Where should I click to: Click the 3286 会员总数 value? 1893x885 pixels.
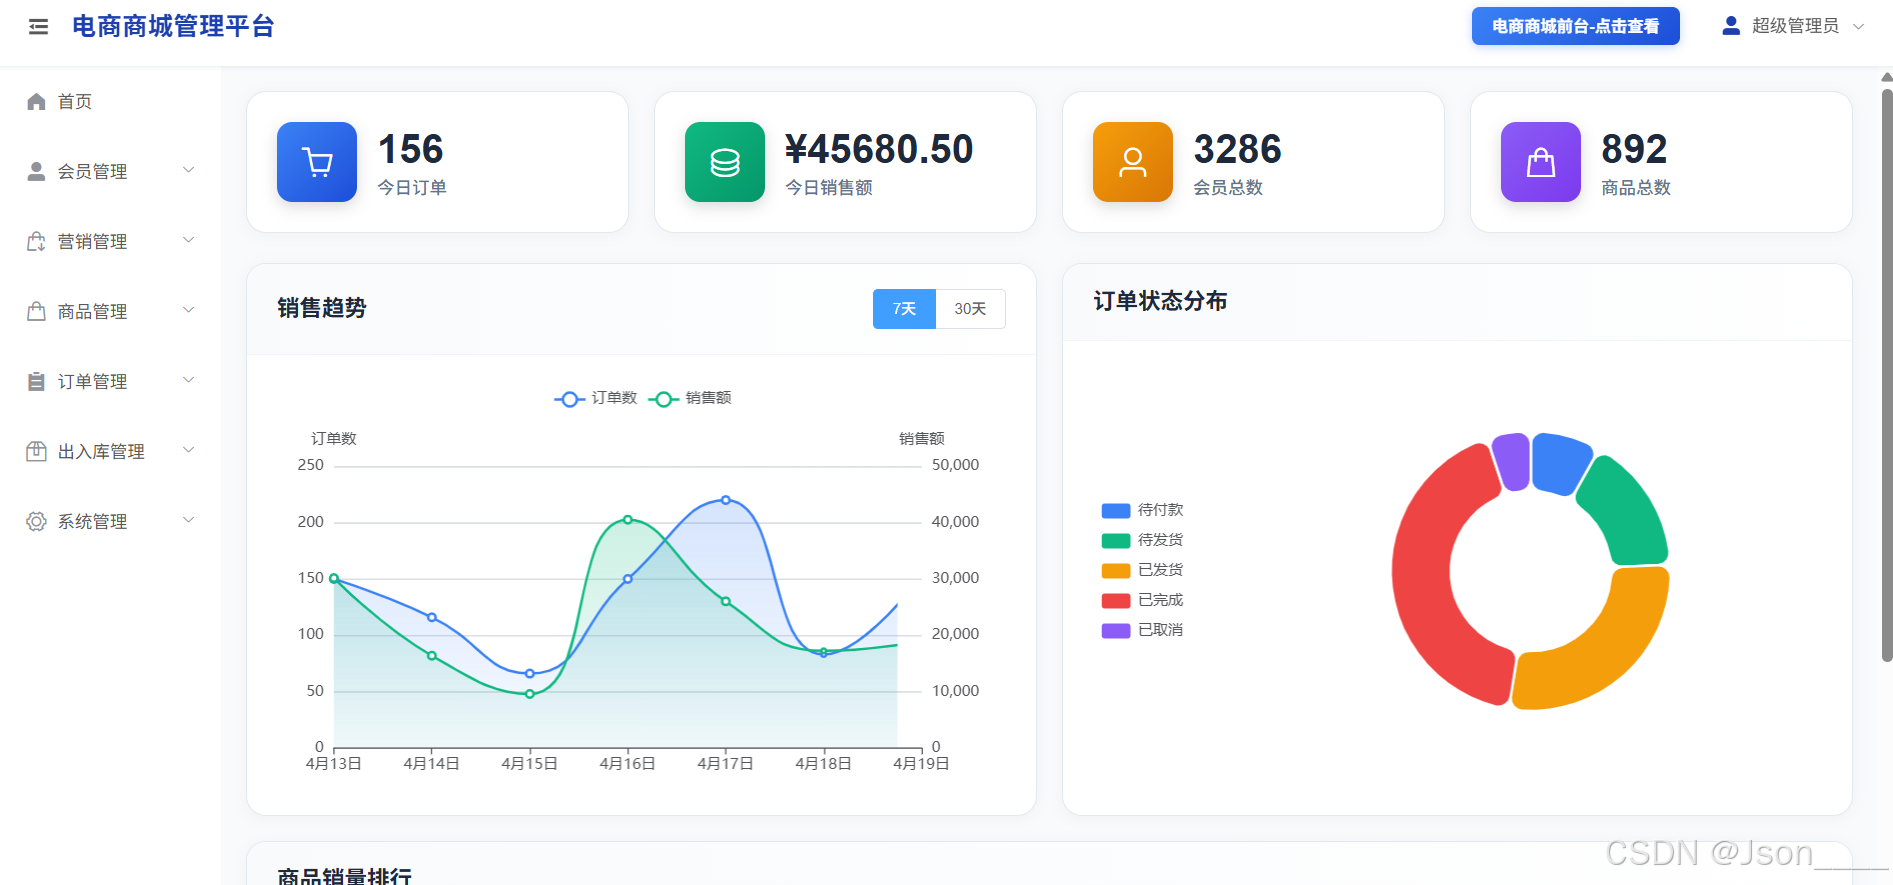pos(1237,149)
